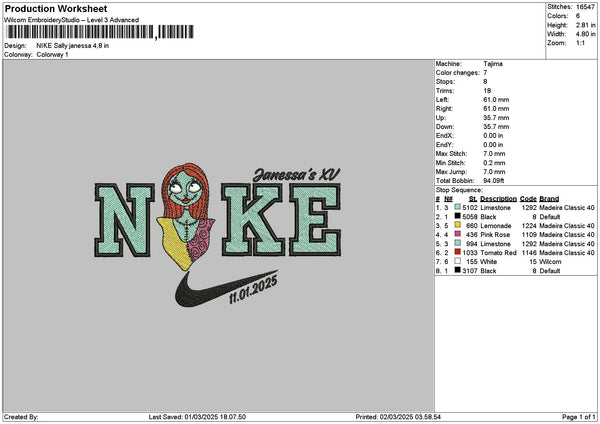Click the Zoom value 1:1
Viewport: 600px width, 424px height.
point(580,43)
